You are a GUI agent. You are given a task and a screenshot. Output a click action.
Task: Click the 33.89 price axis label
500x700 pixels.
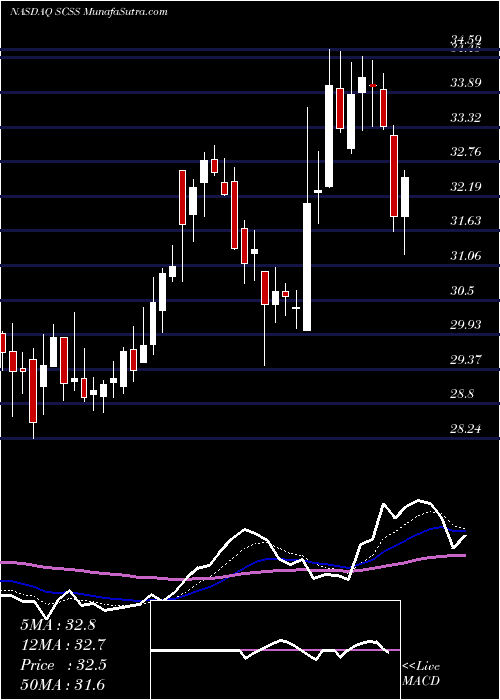[466, 83]
